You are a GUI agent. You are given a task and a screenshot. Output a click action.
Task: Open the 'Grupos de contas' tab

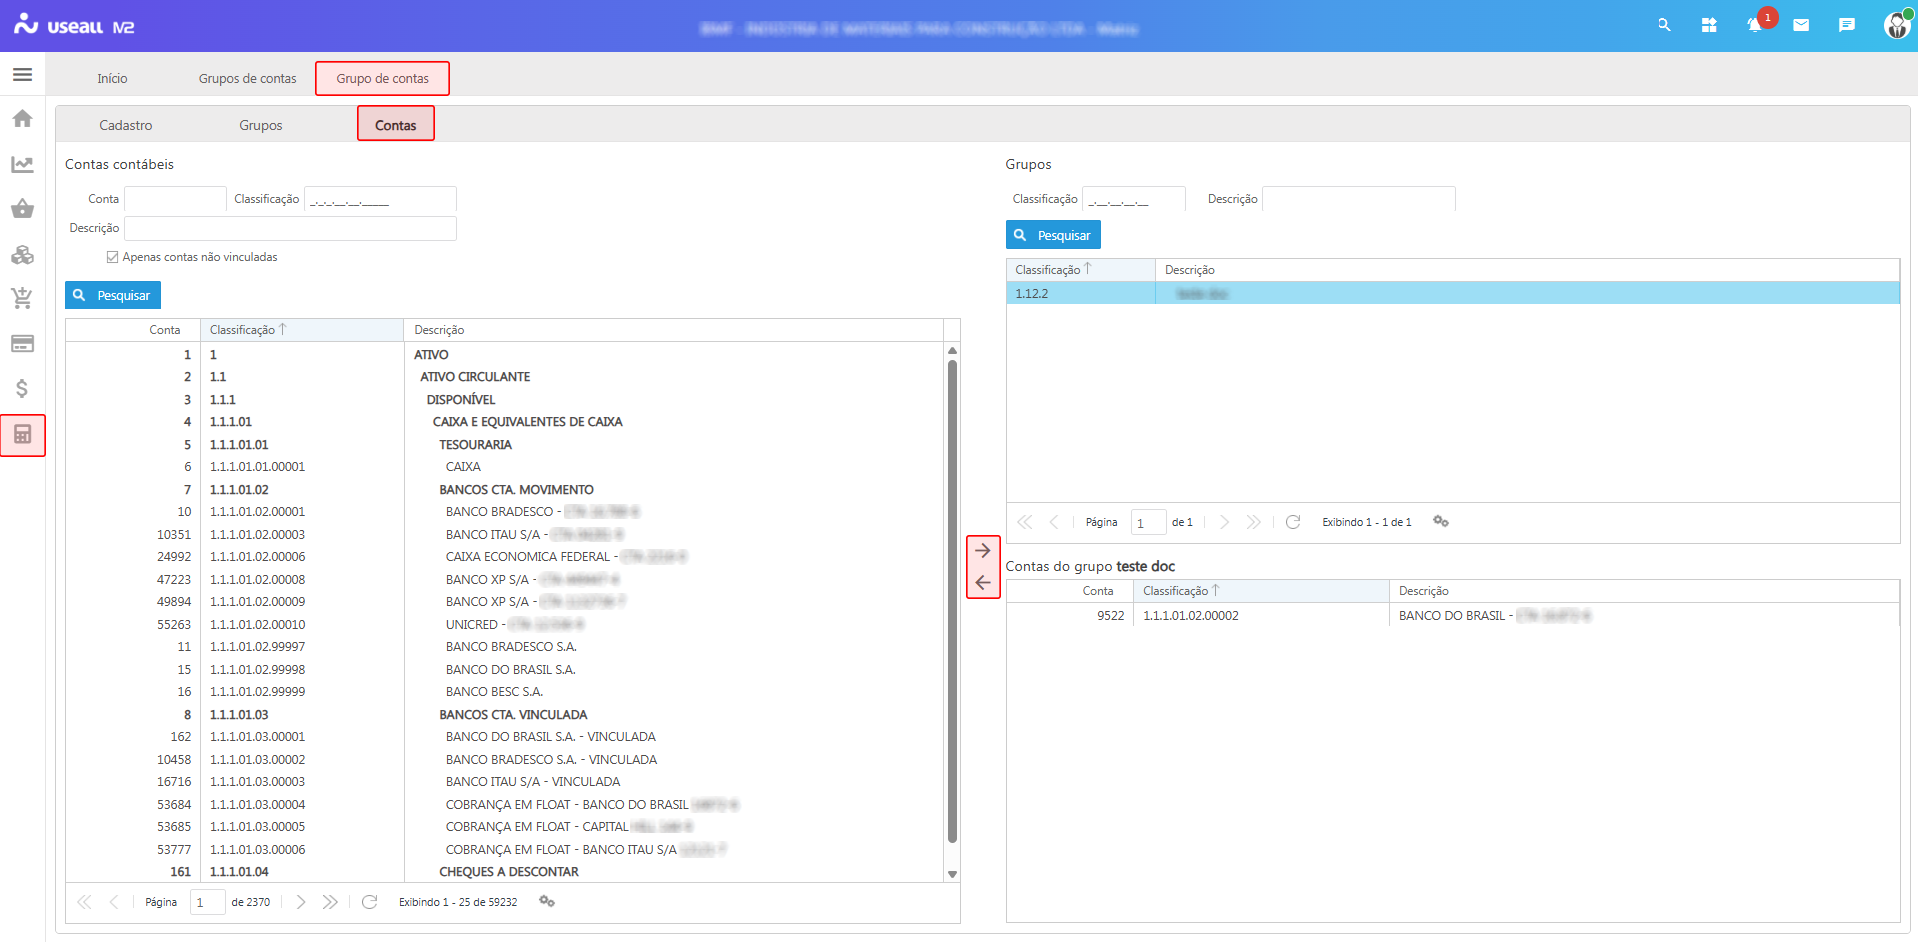click(x=247, y=78)
